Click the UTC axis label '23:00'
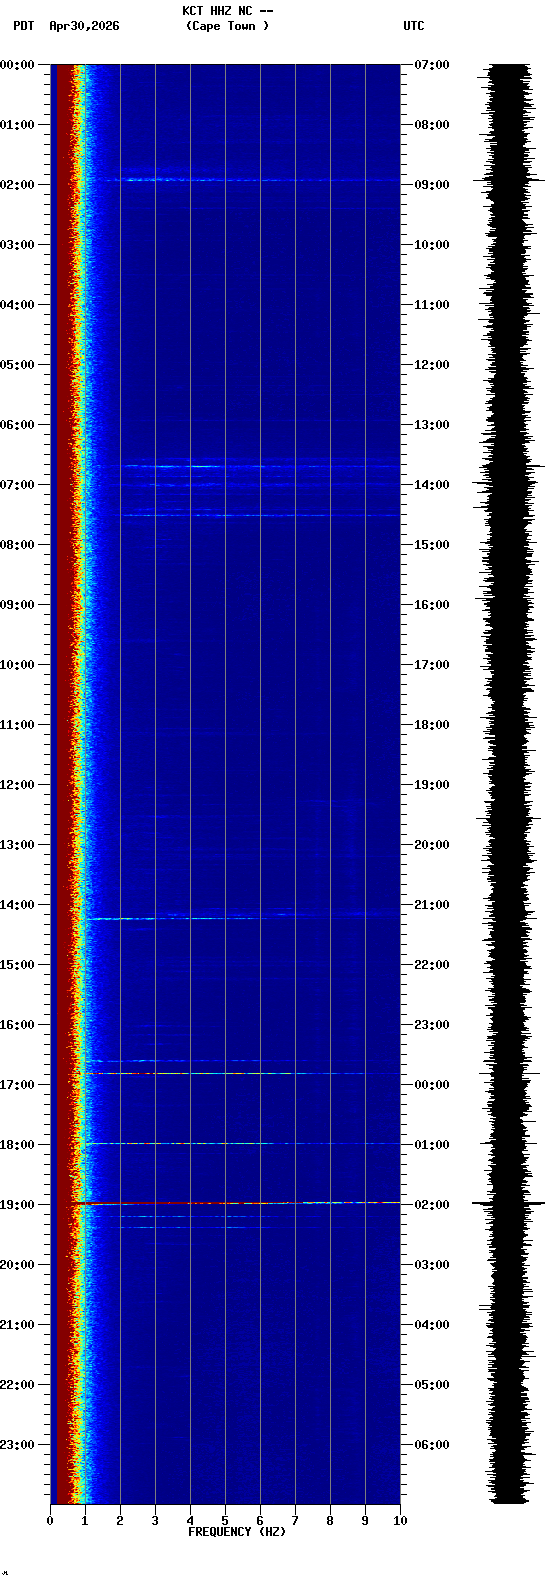552x1584 pixels. coord(432,1025)
